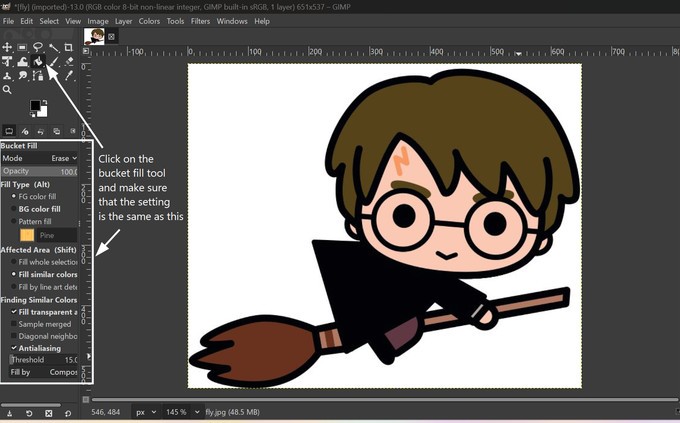The height and width of the screenshot is (423, 680).
Task: Delete tool preset icon at panel bottom
Action: click(x=49, y=413)
